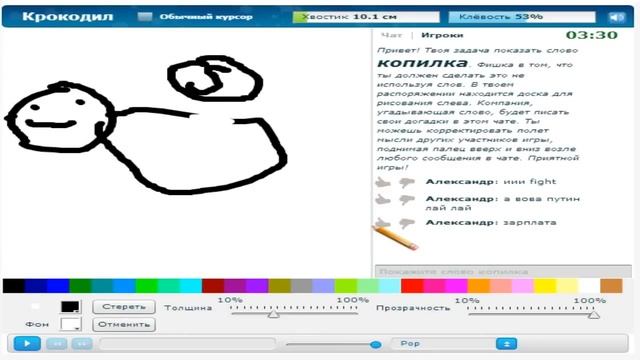Open the Pop genre dropdown arrow button

(507, 344)
